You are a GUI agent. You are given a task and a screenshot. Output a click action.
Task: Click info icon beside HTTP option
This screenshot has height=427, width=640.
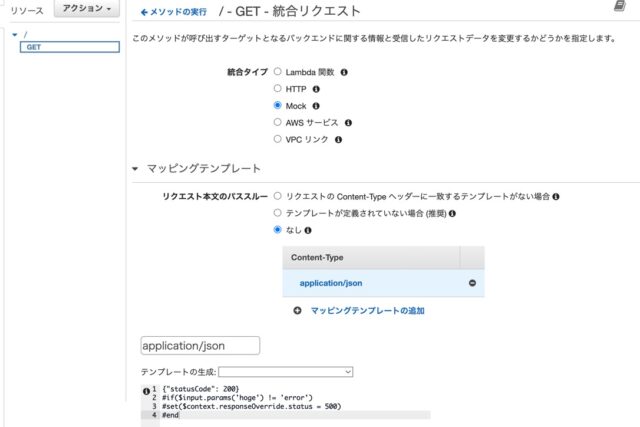[316, 89]
